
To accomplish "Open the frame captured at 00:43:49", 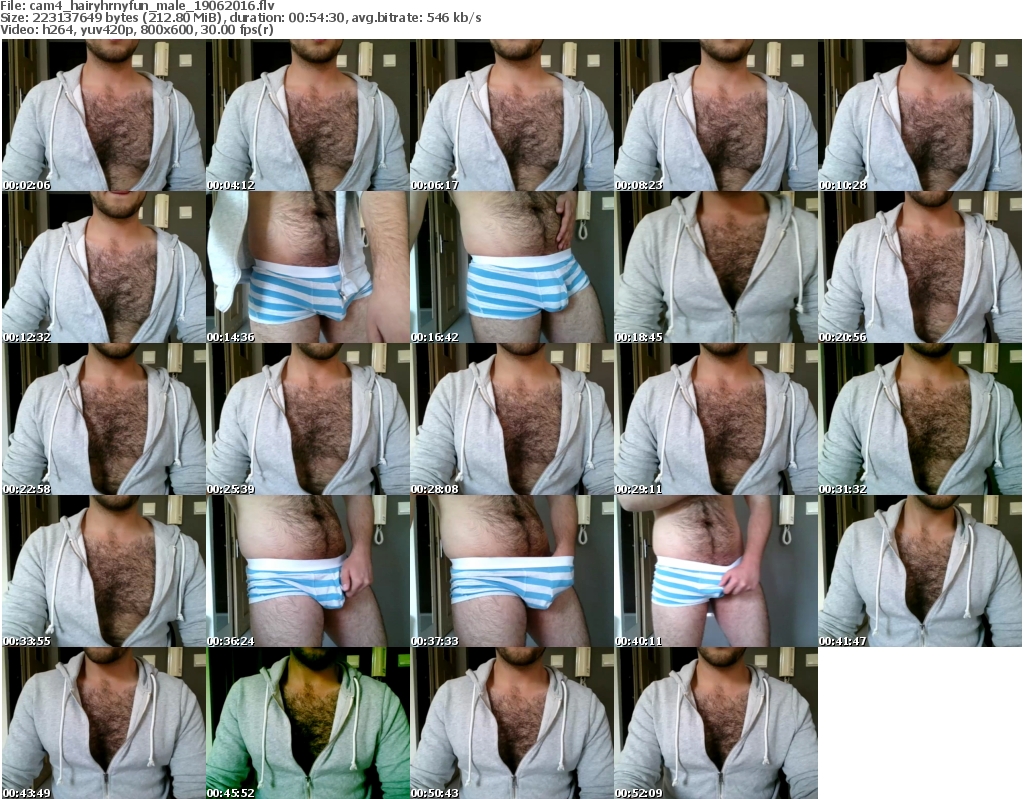I will pyautogui.click(x=104, y=723).
